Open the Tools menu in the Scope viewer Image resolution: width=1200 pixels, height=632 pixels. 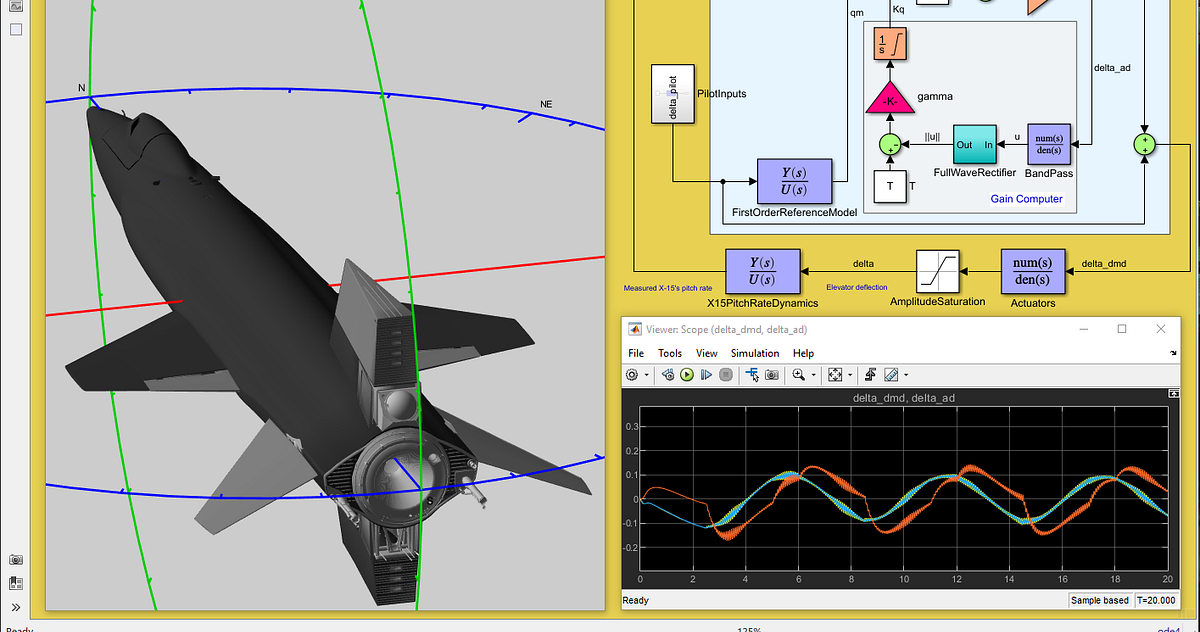(x=670, y=353)
